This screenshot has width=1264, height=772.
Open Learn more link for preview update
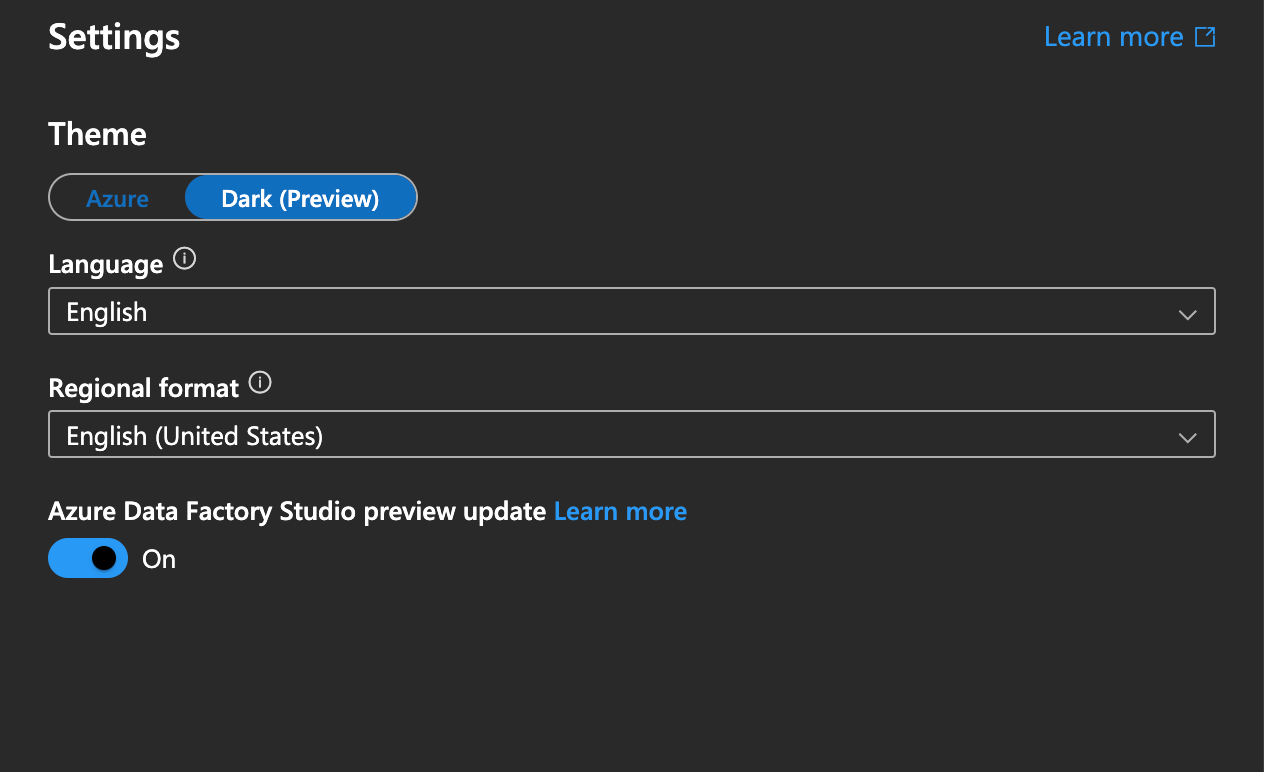pos(620,511)
